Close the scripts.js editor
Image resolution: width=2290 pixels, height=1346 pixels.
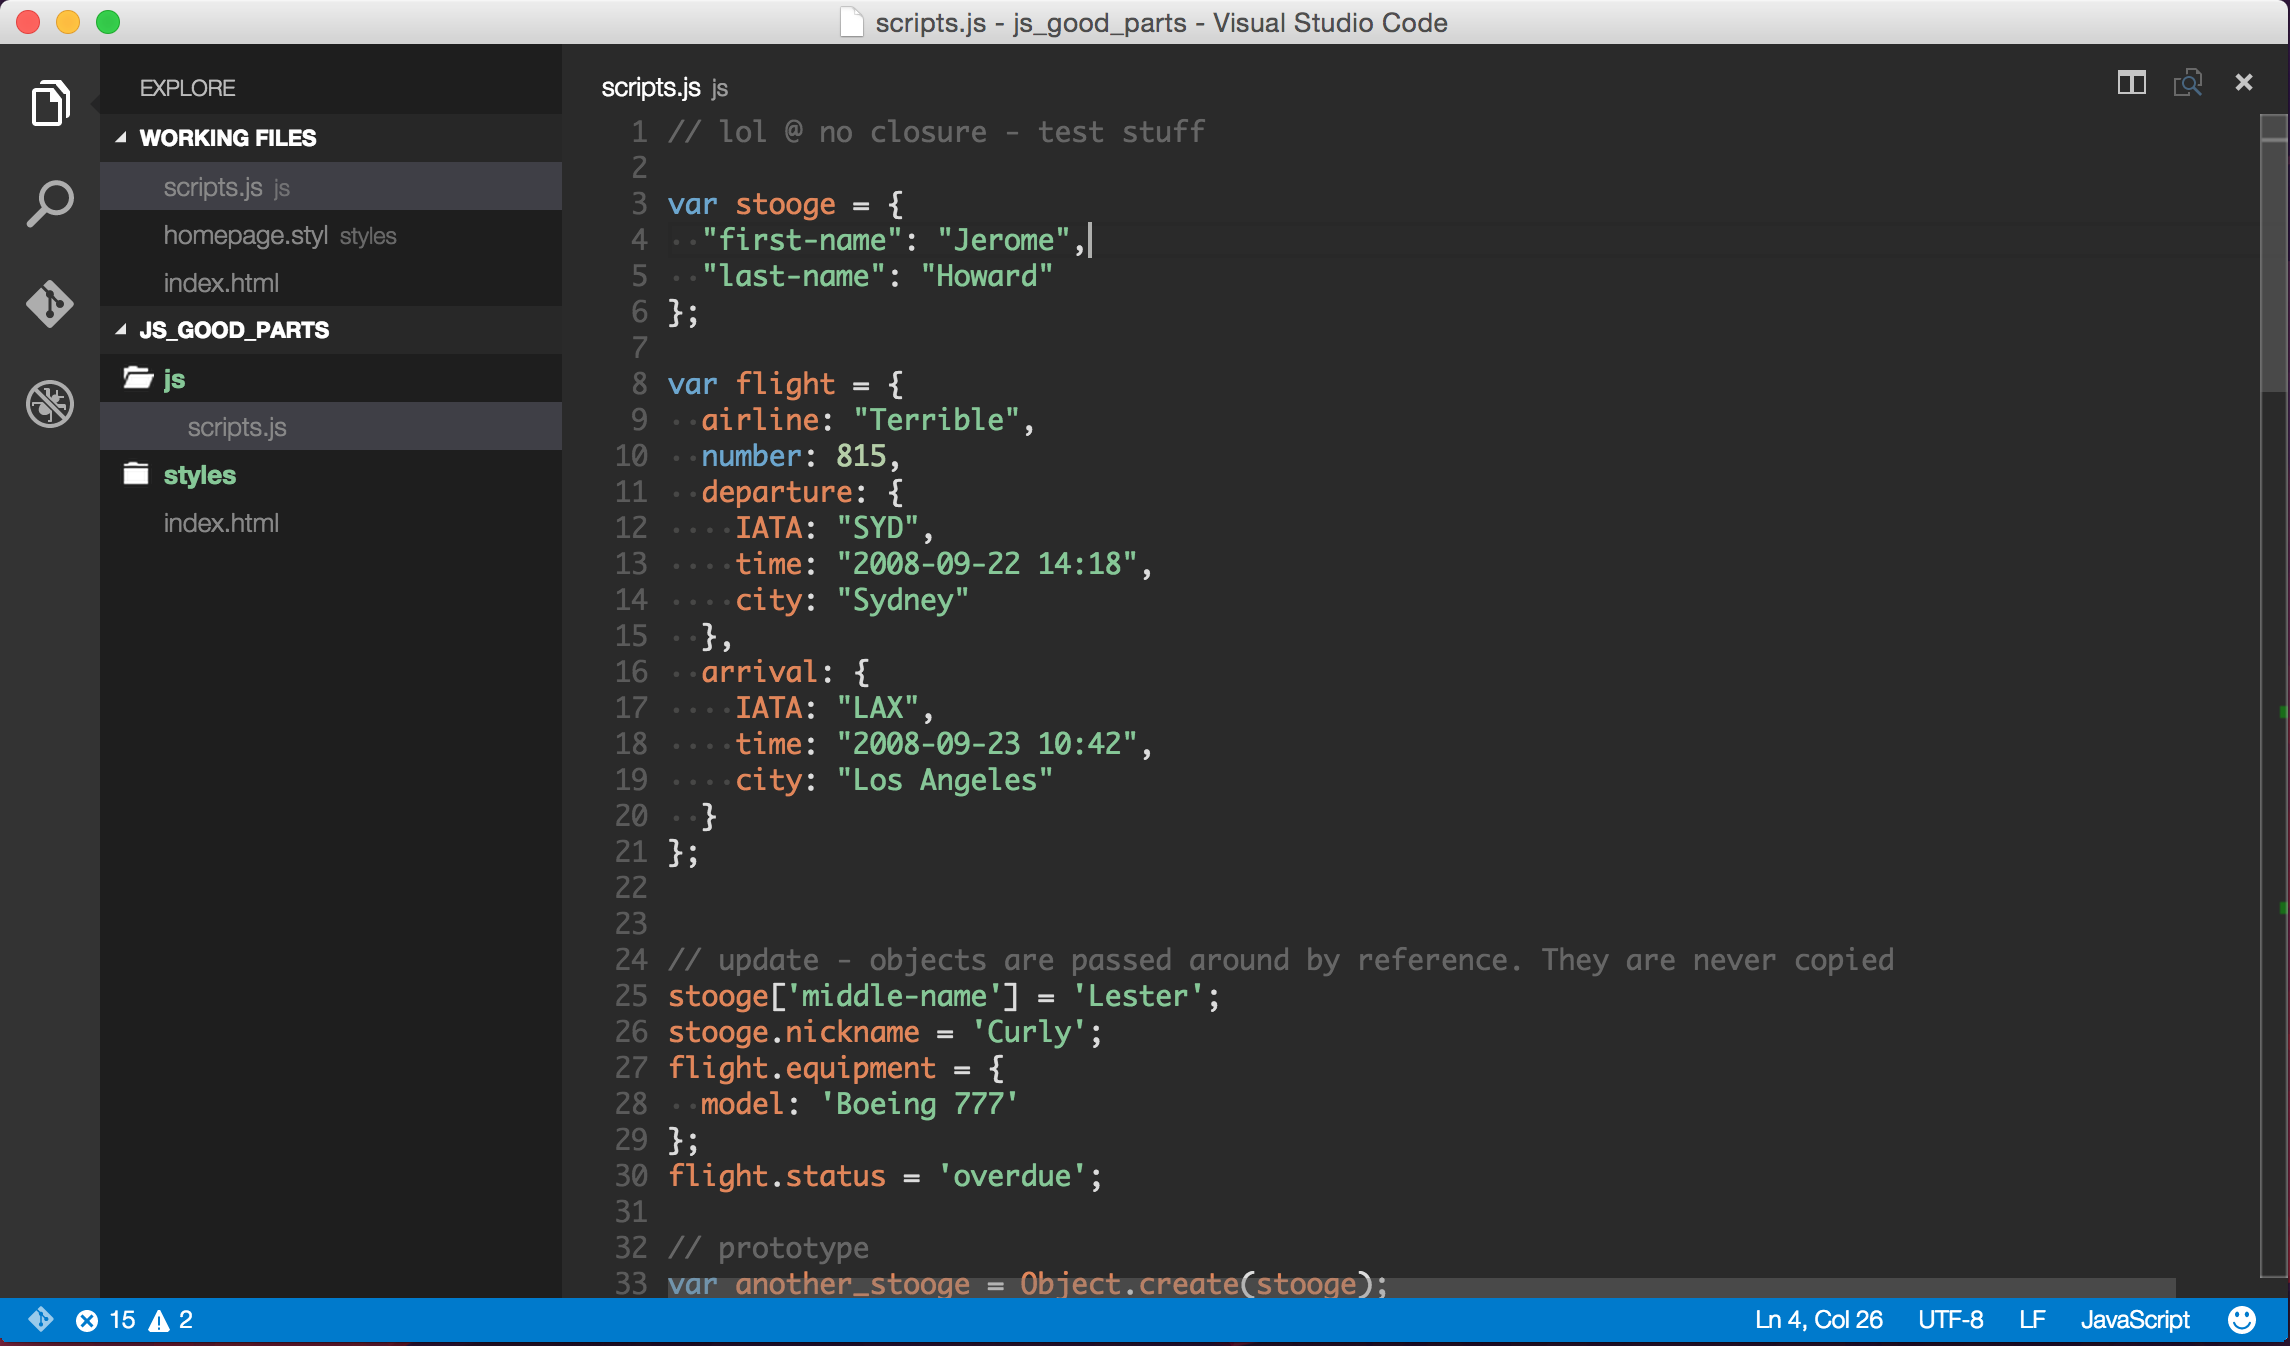pyautogui.click(x=2244, y=83)
